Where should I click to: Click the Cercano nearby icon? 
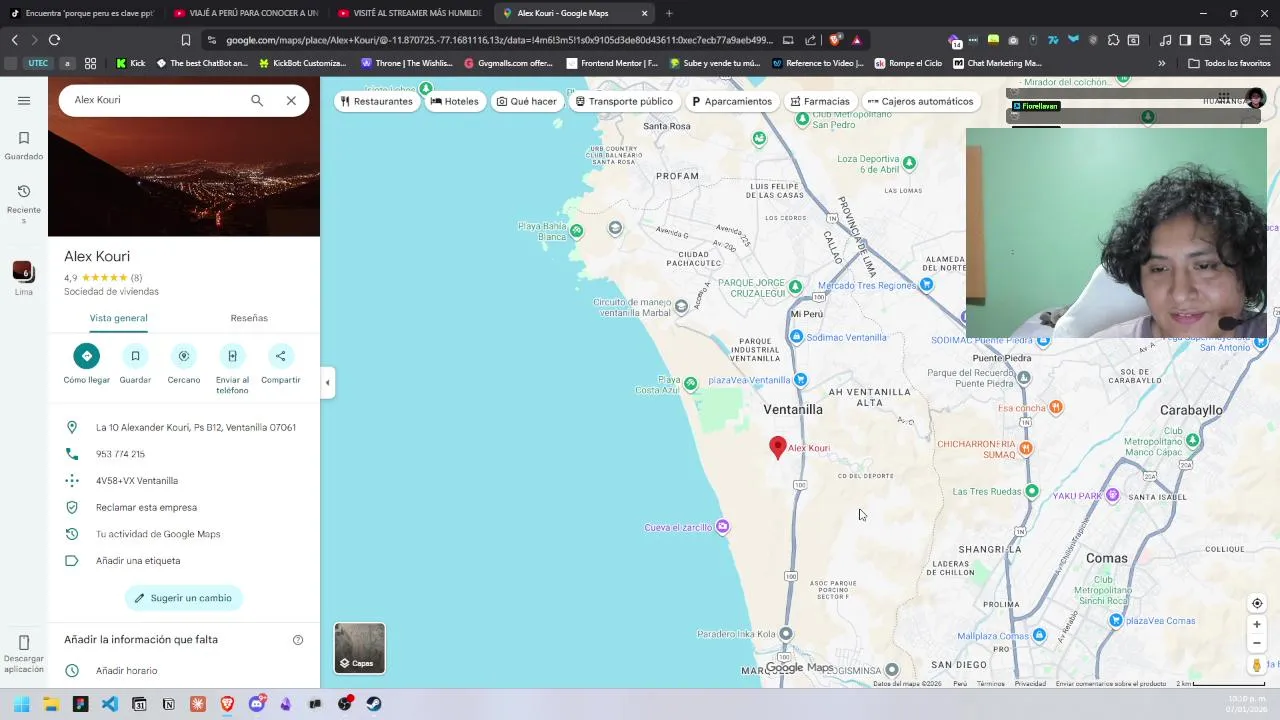(184, 356)
